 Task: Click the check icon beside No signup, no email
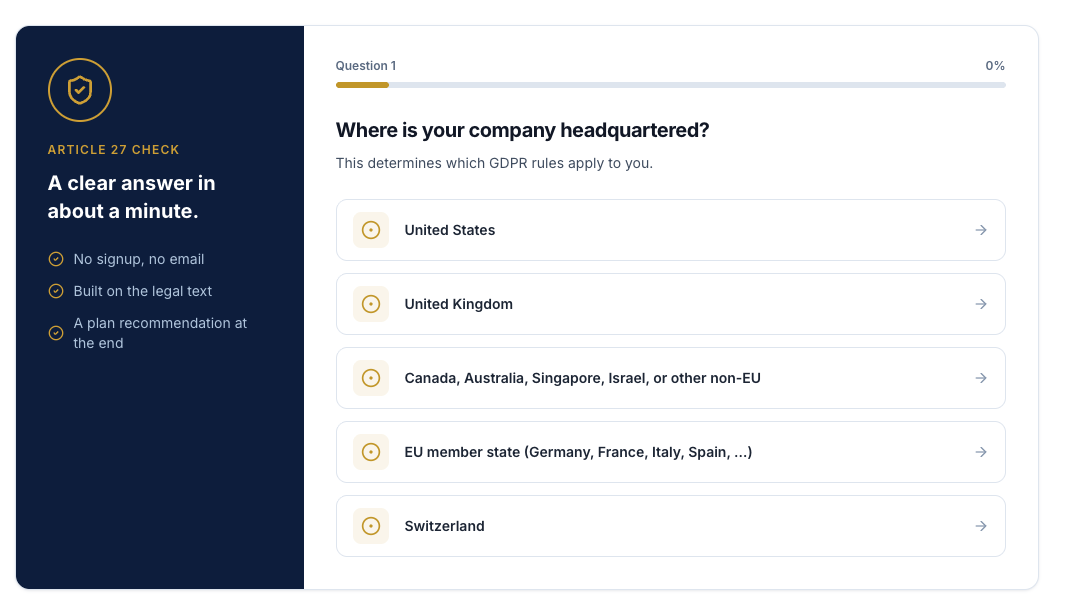(x=56, y=259)
